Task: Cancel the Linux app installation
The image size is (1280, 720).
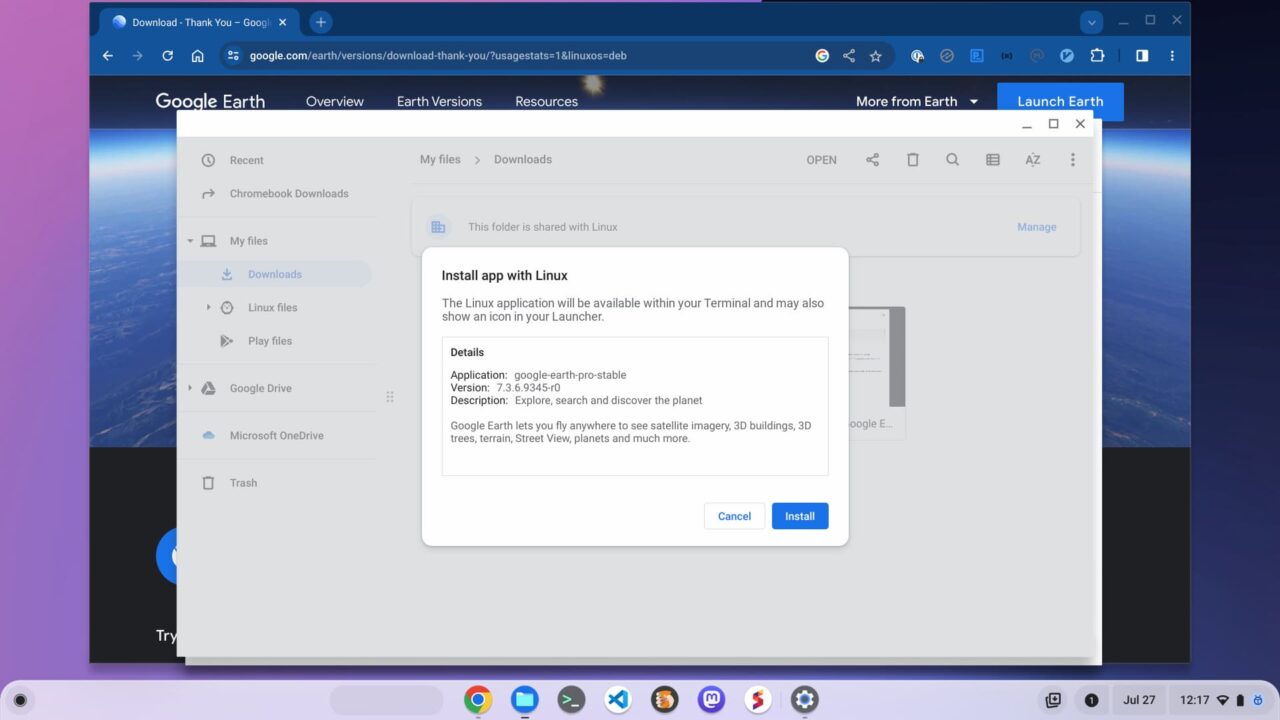Action: pyautogui.click(x=734, y=516)
